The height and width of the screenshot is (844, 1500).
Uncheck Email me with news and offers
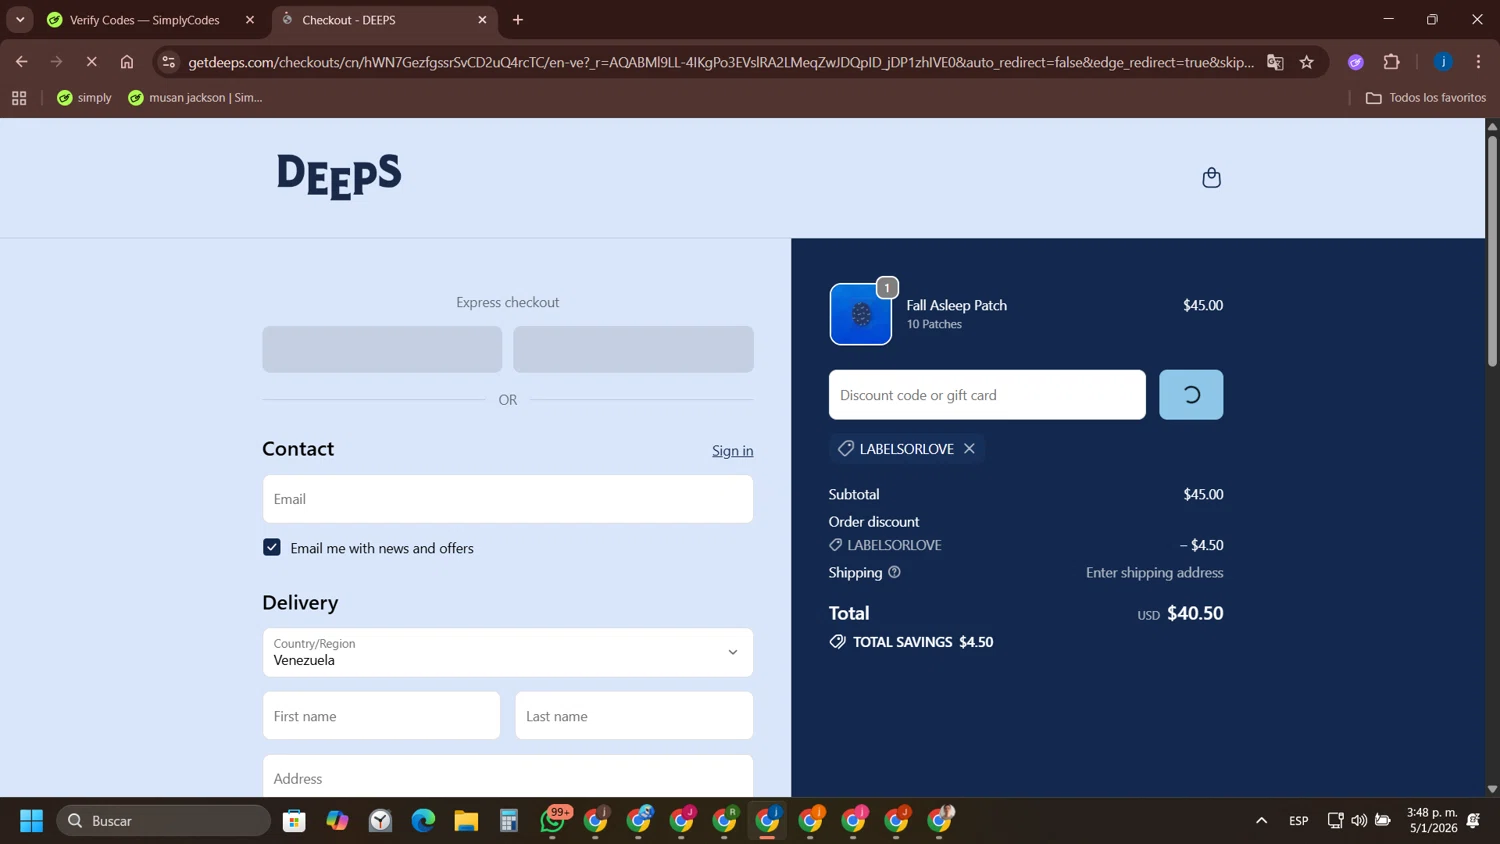click(272, 547)
